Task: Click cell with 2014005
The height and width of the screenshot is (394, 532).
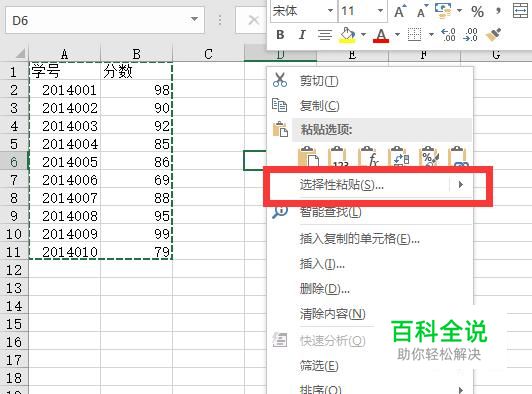Action: pyautogui.click(x=65, y=162)
